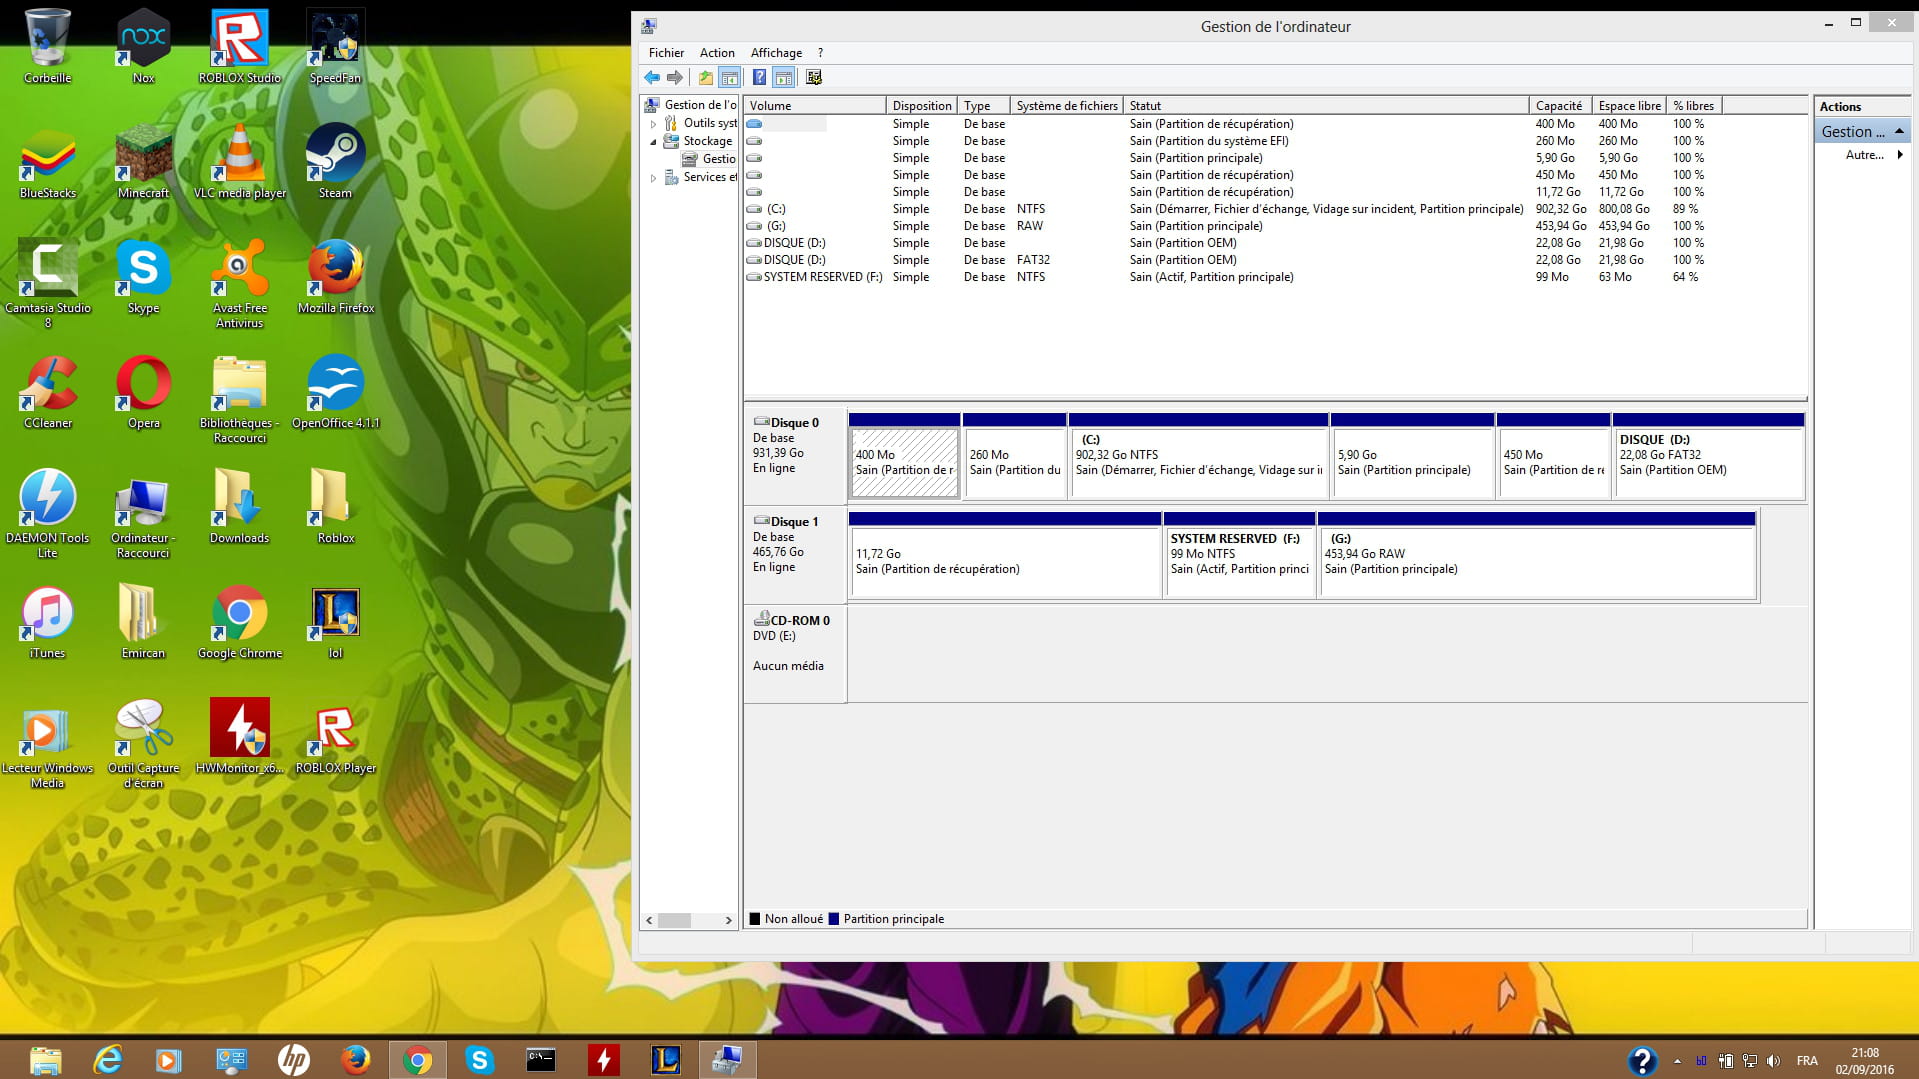Select SYSTEM RESERVED (F:) volume row

(1275, 277)
